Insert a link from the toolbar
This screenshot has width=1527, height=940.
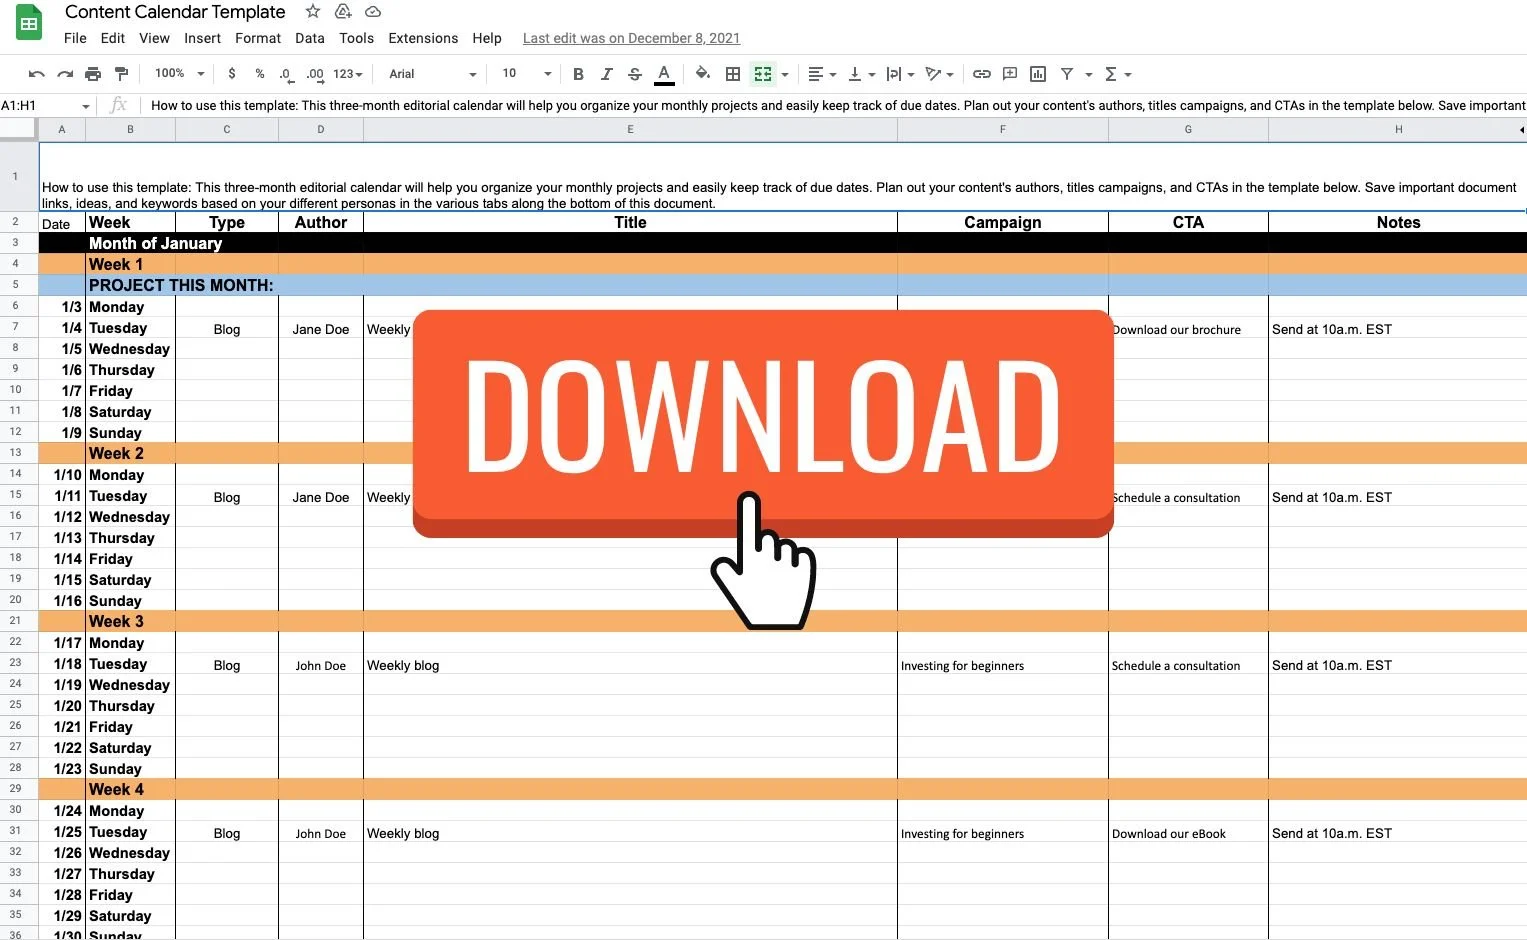(982, 74)
